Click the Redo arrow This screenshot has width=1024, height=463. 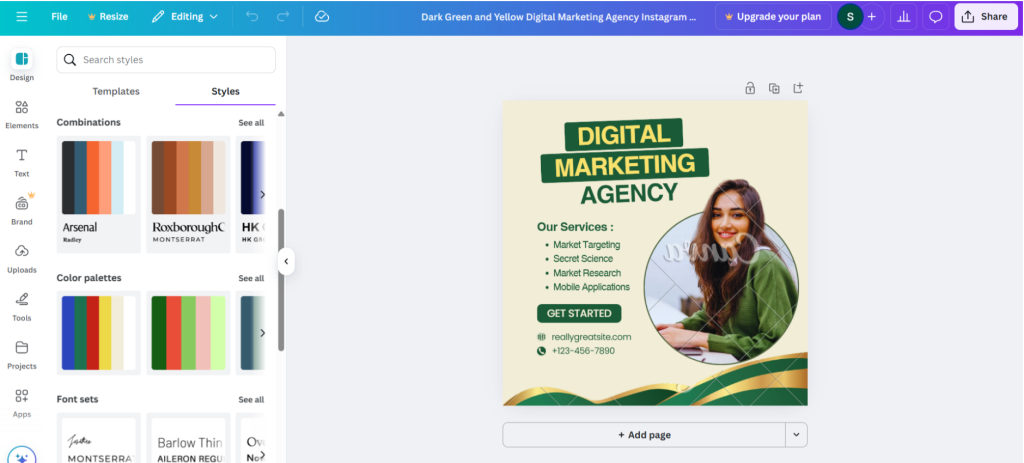[x=283, y=17]
